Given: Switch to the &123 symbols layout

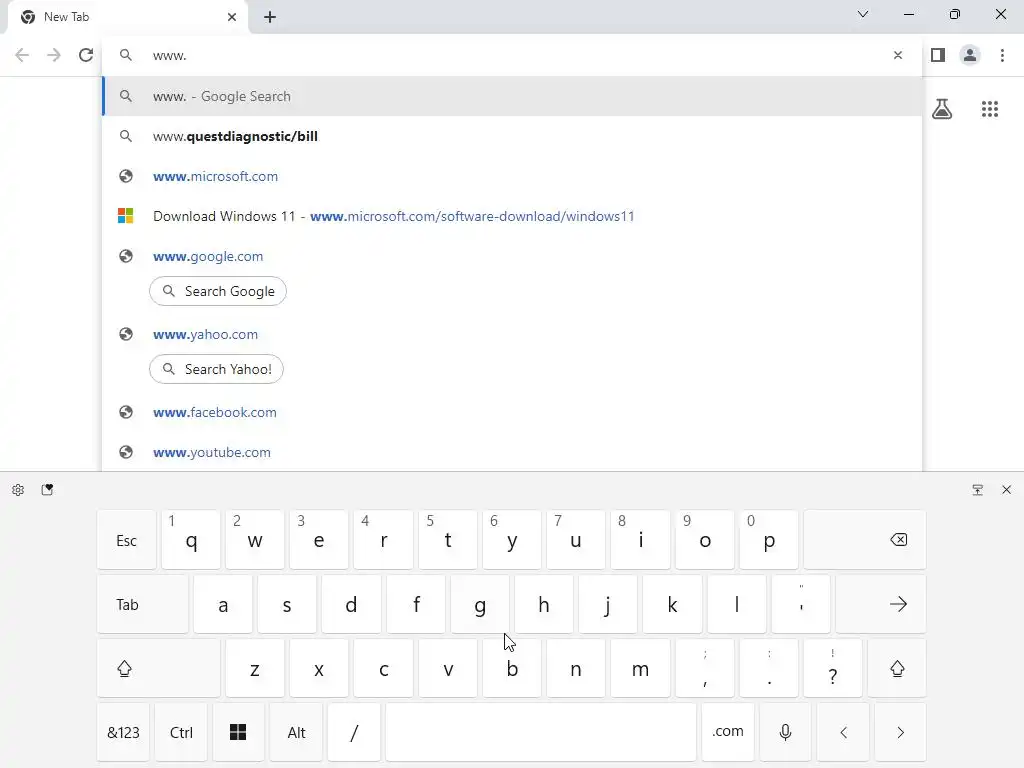Looking at the screenshot, I should point(123,732).
